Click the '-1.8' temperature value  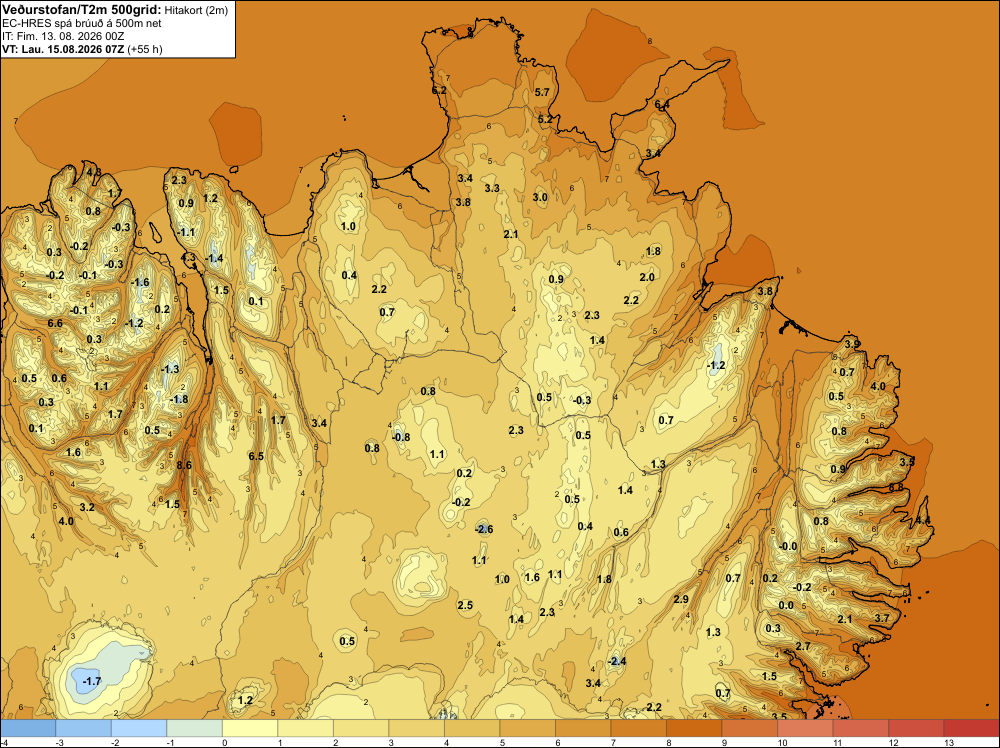pos(179,399)
